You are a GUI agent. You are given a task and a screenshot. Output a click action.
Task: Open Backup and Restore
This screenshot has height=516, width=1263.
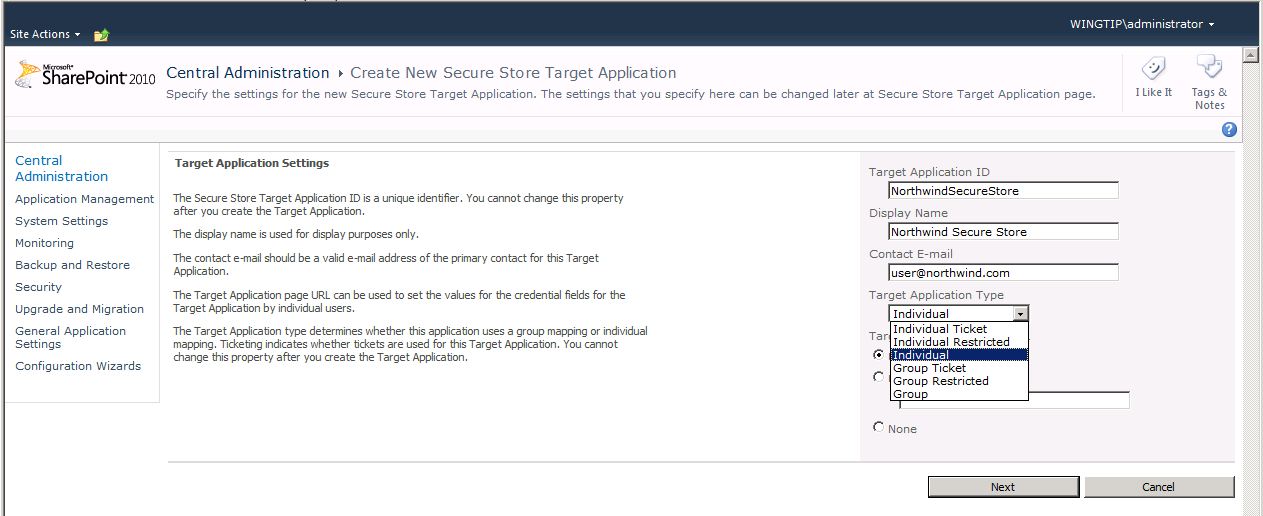72,265
